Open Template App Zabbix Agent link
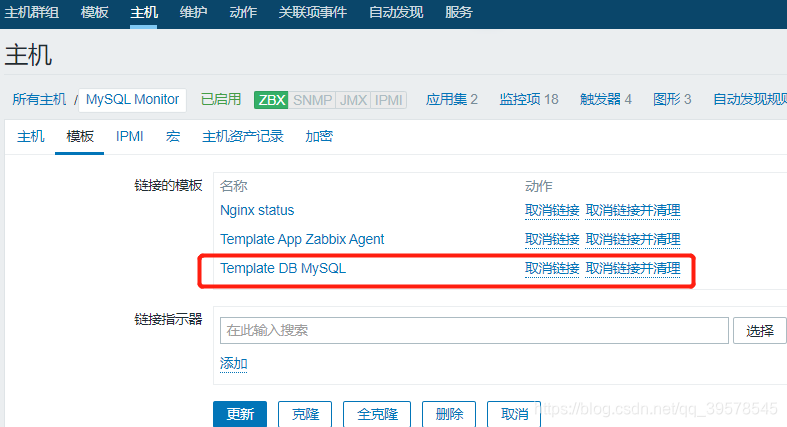 (302, 239)
